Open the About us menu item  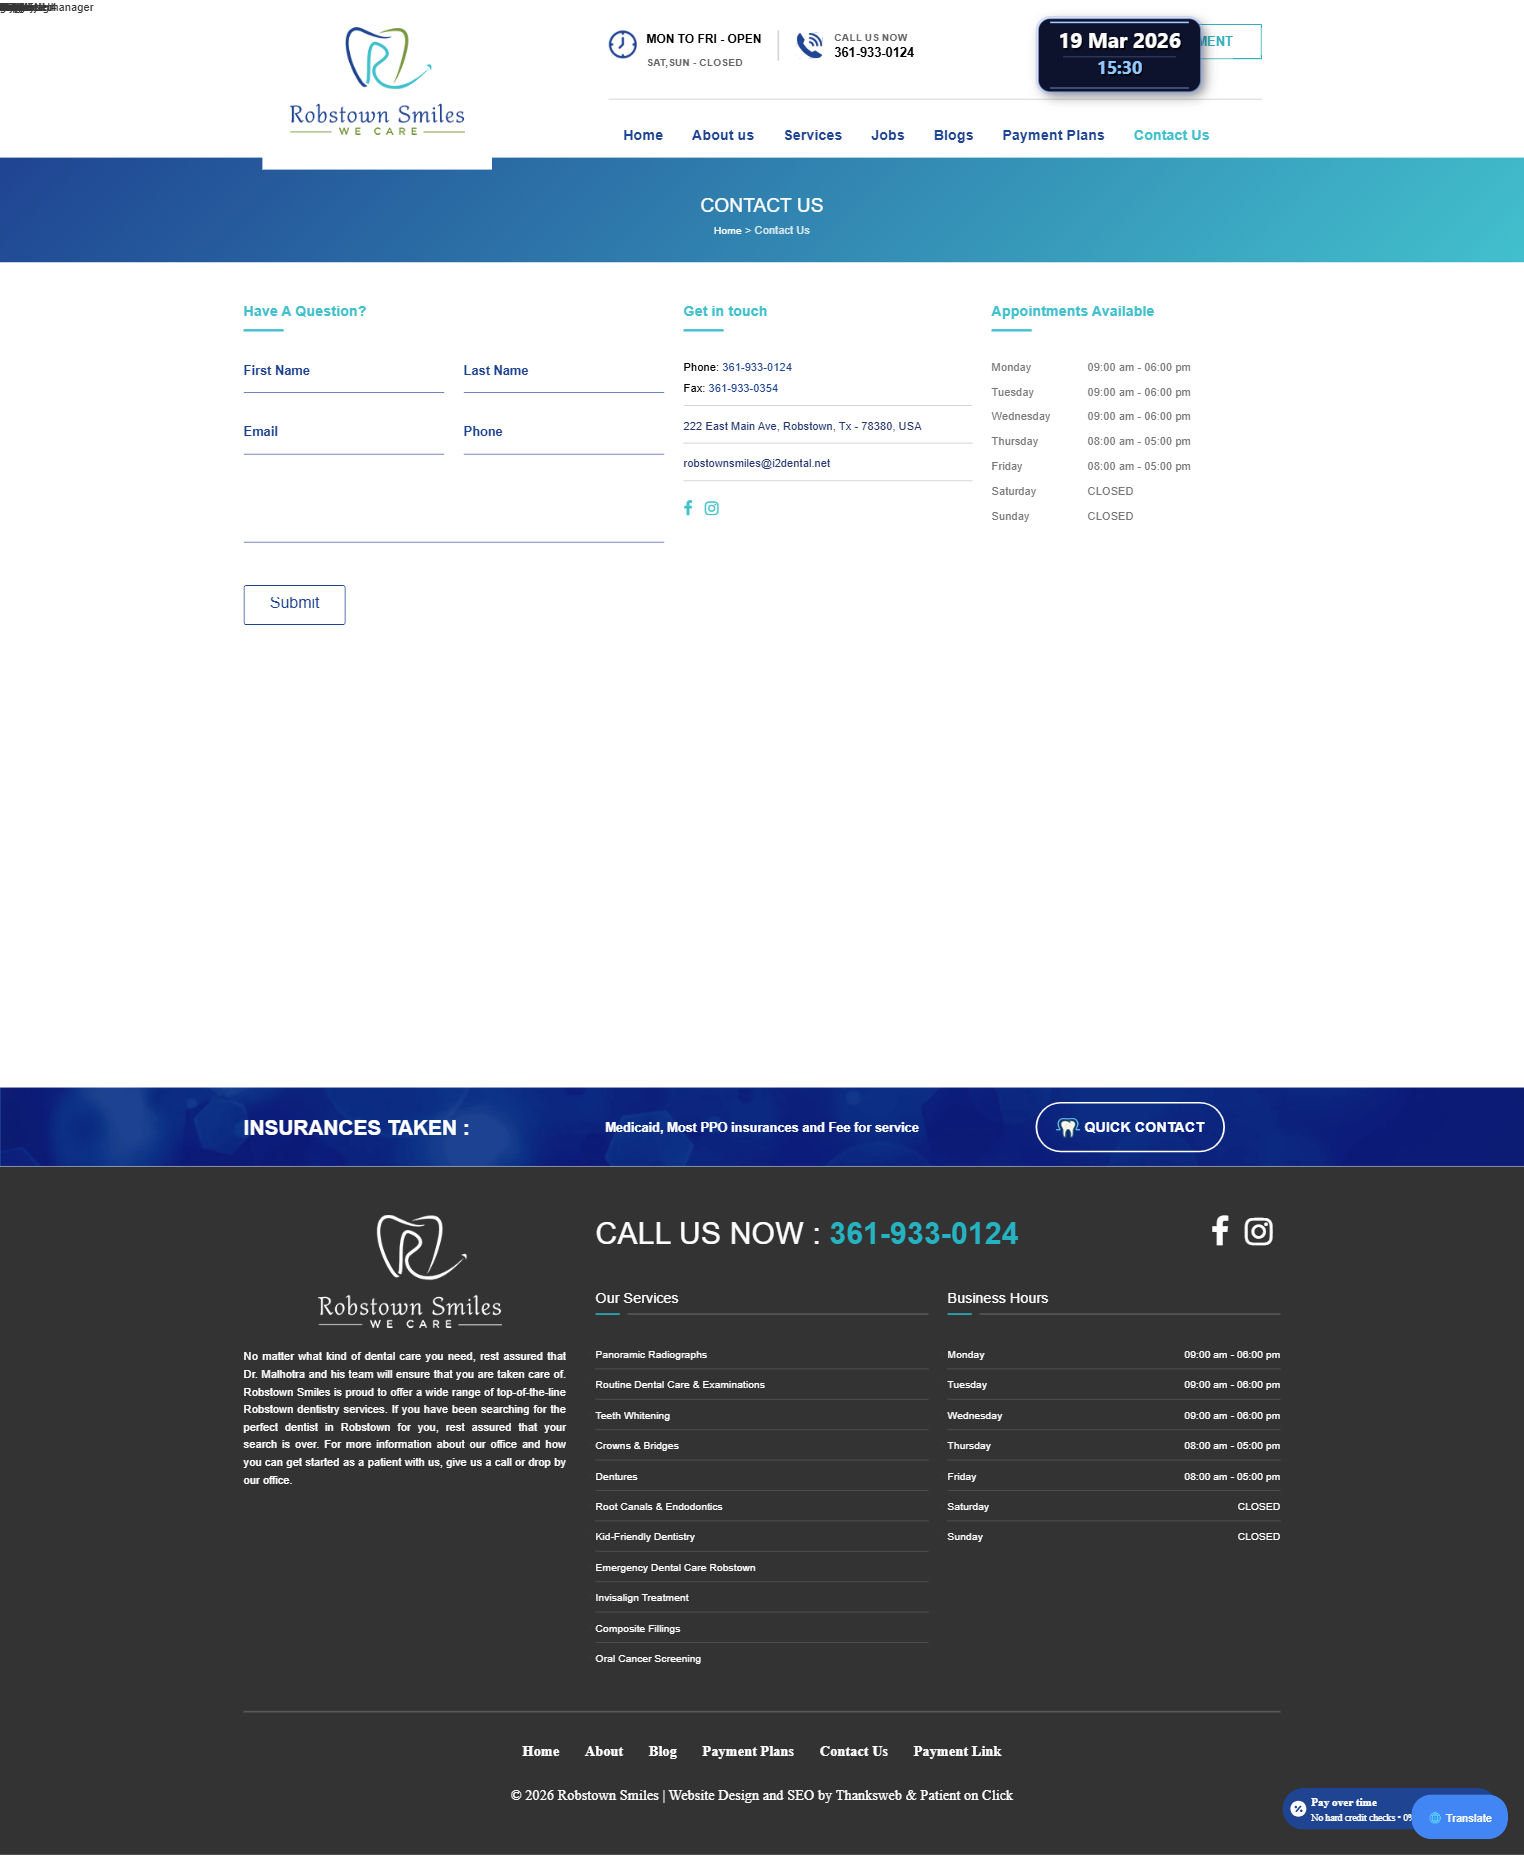pos(723,135)
